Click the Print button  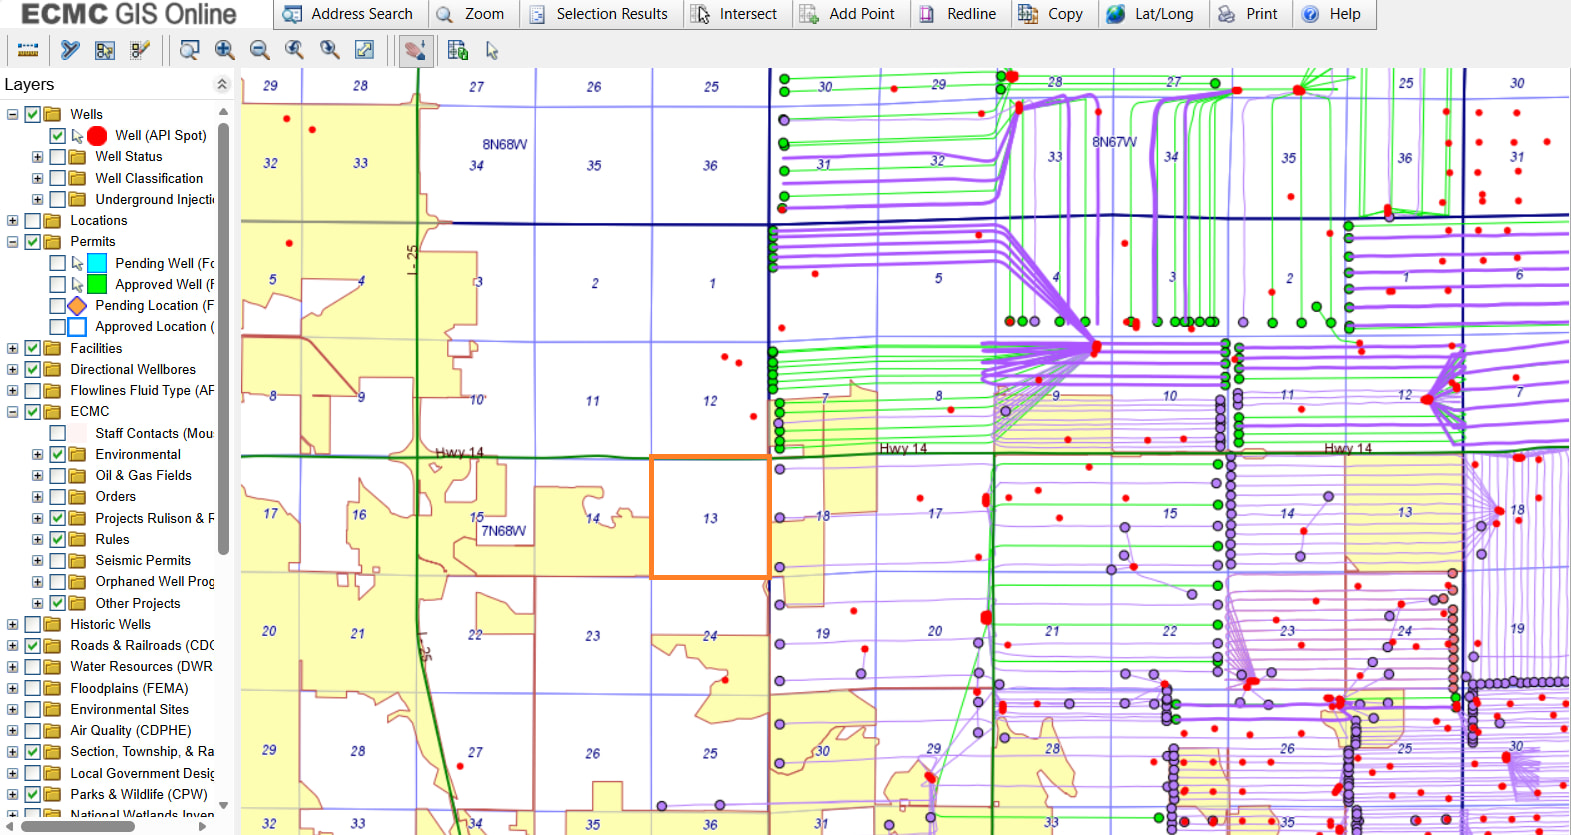coord(1248,14)
